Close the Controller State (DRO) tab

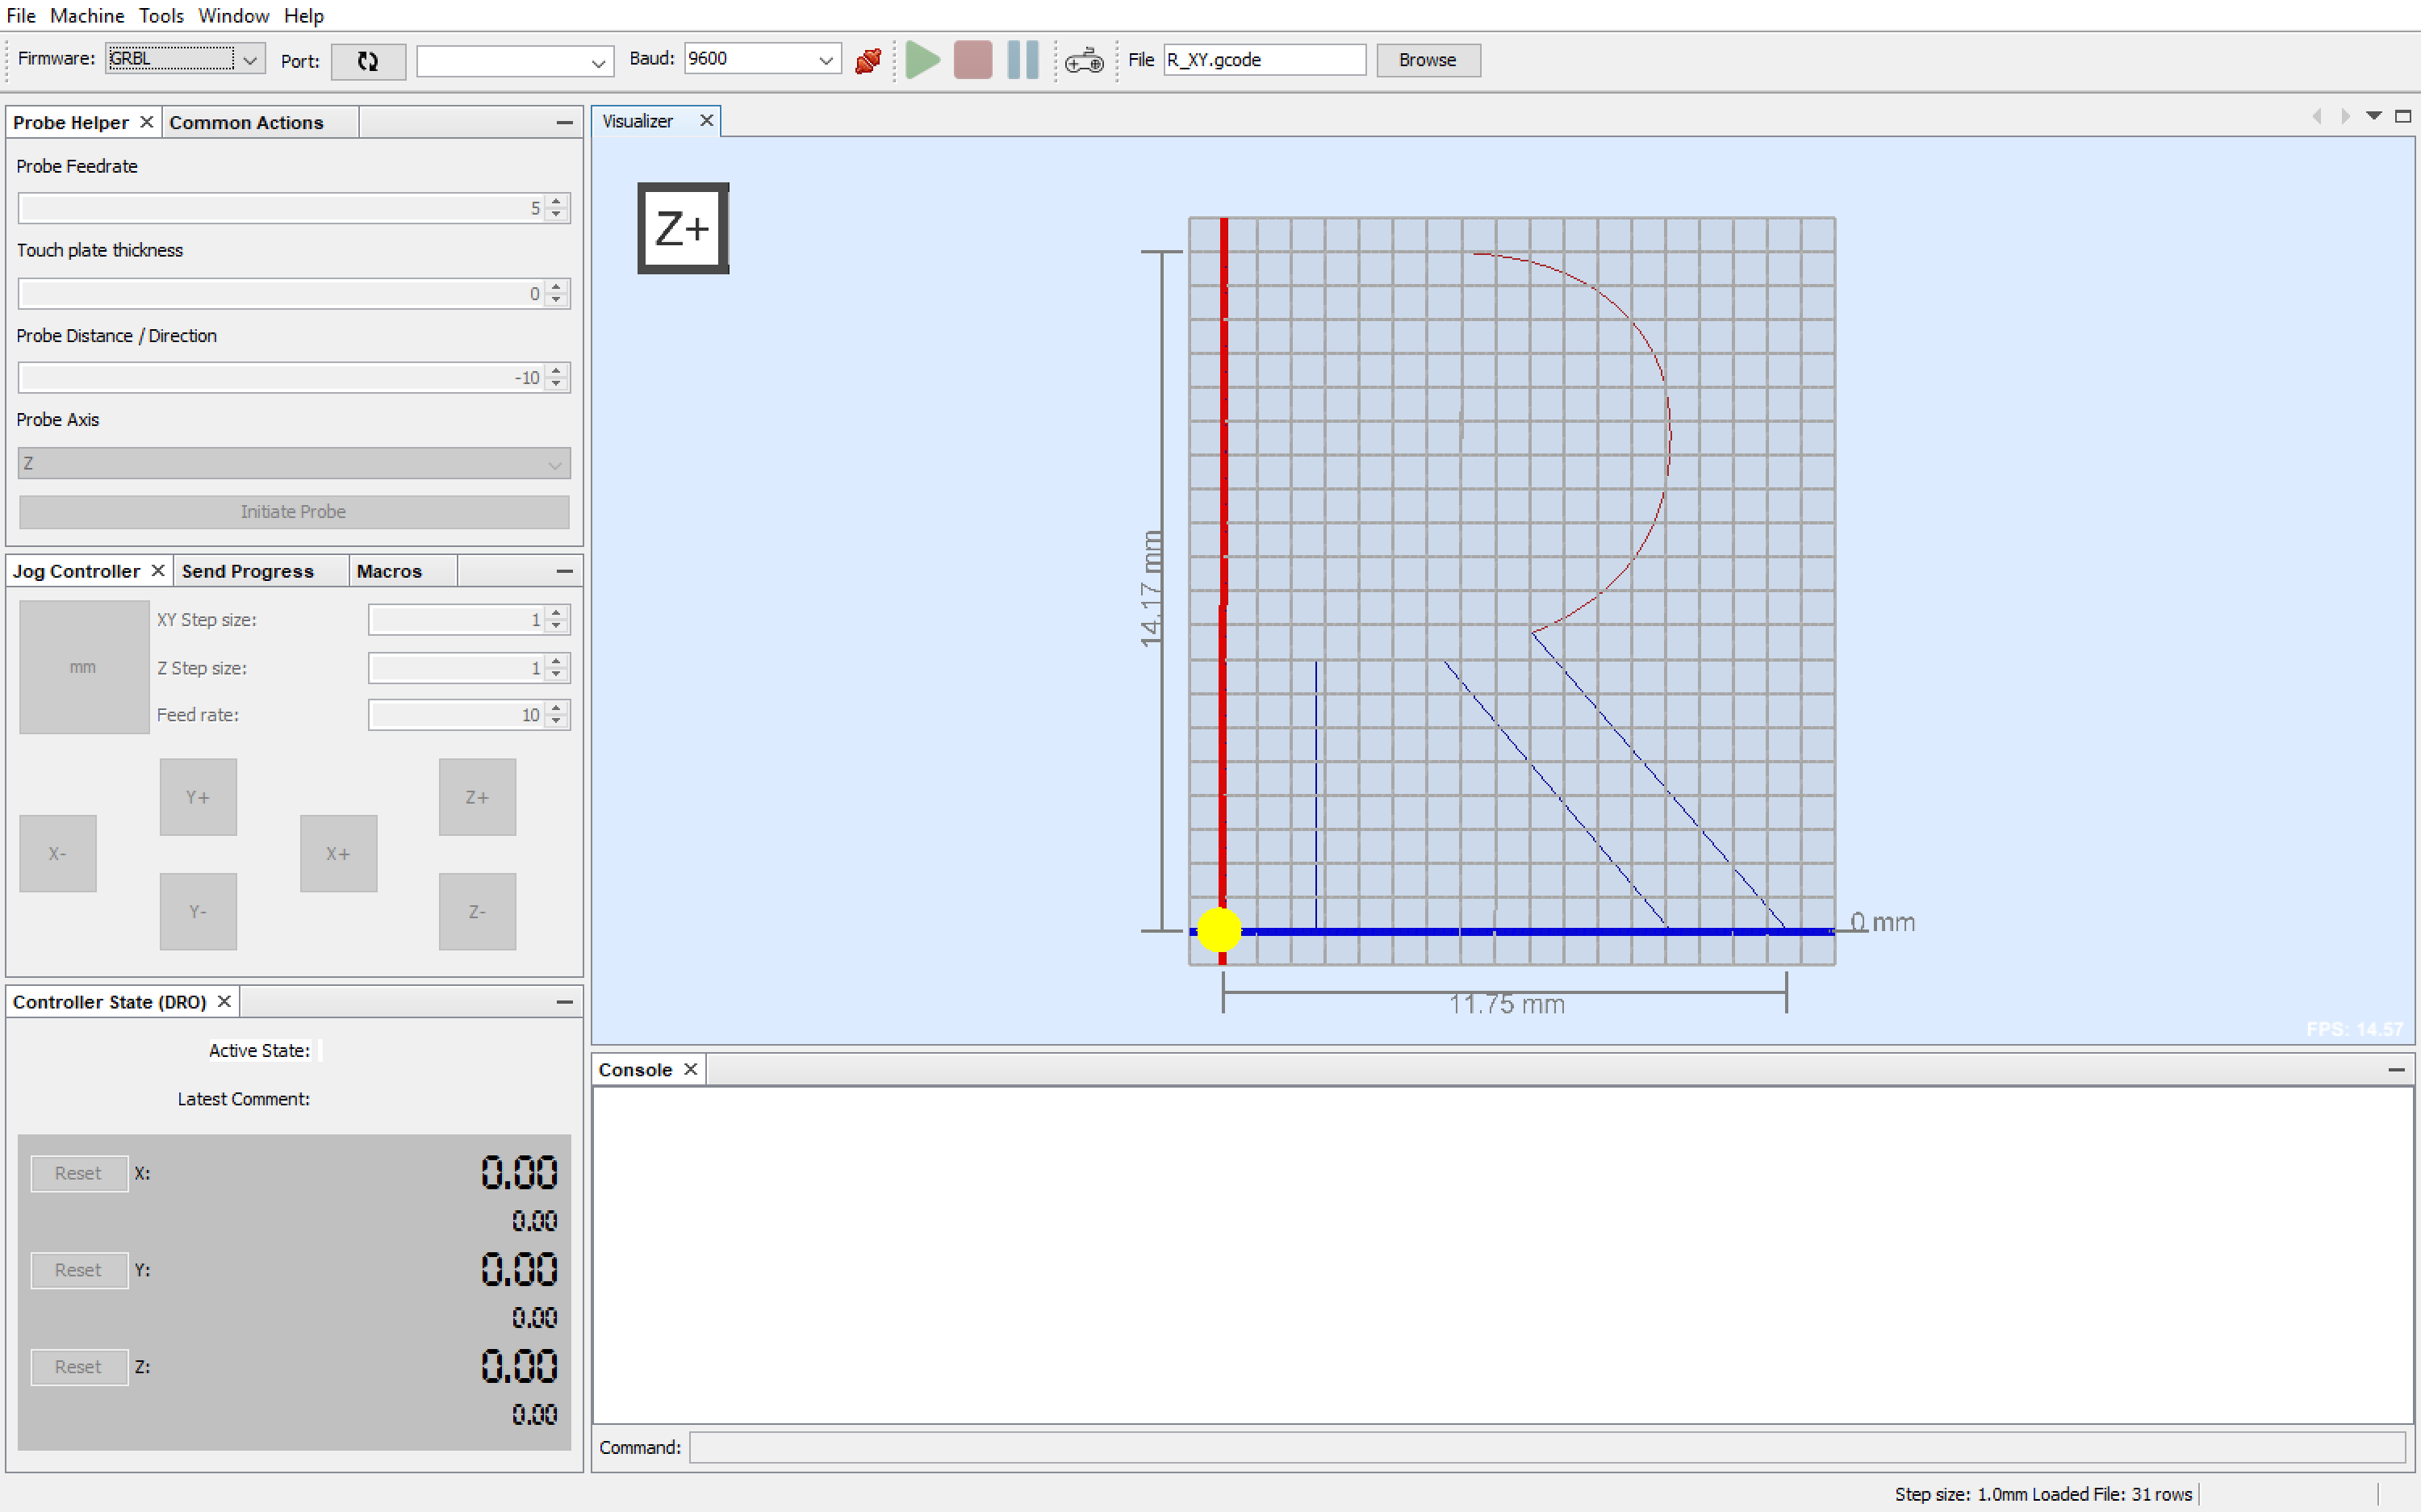(x=224, y=1001)
